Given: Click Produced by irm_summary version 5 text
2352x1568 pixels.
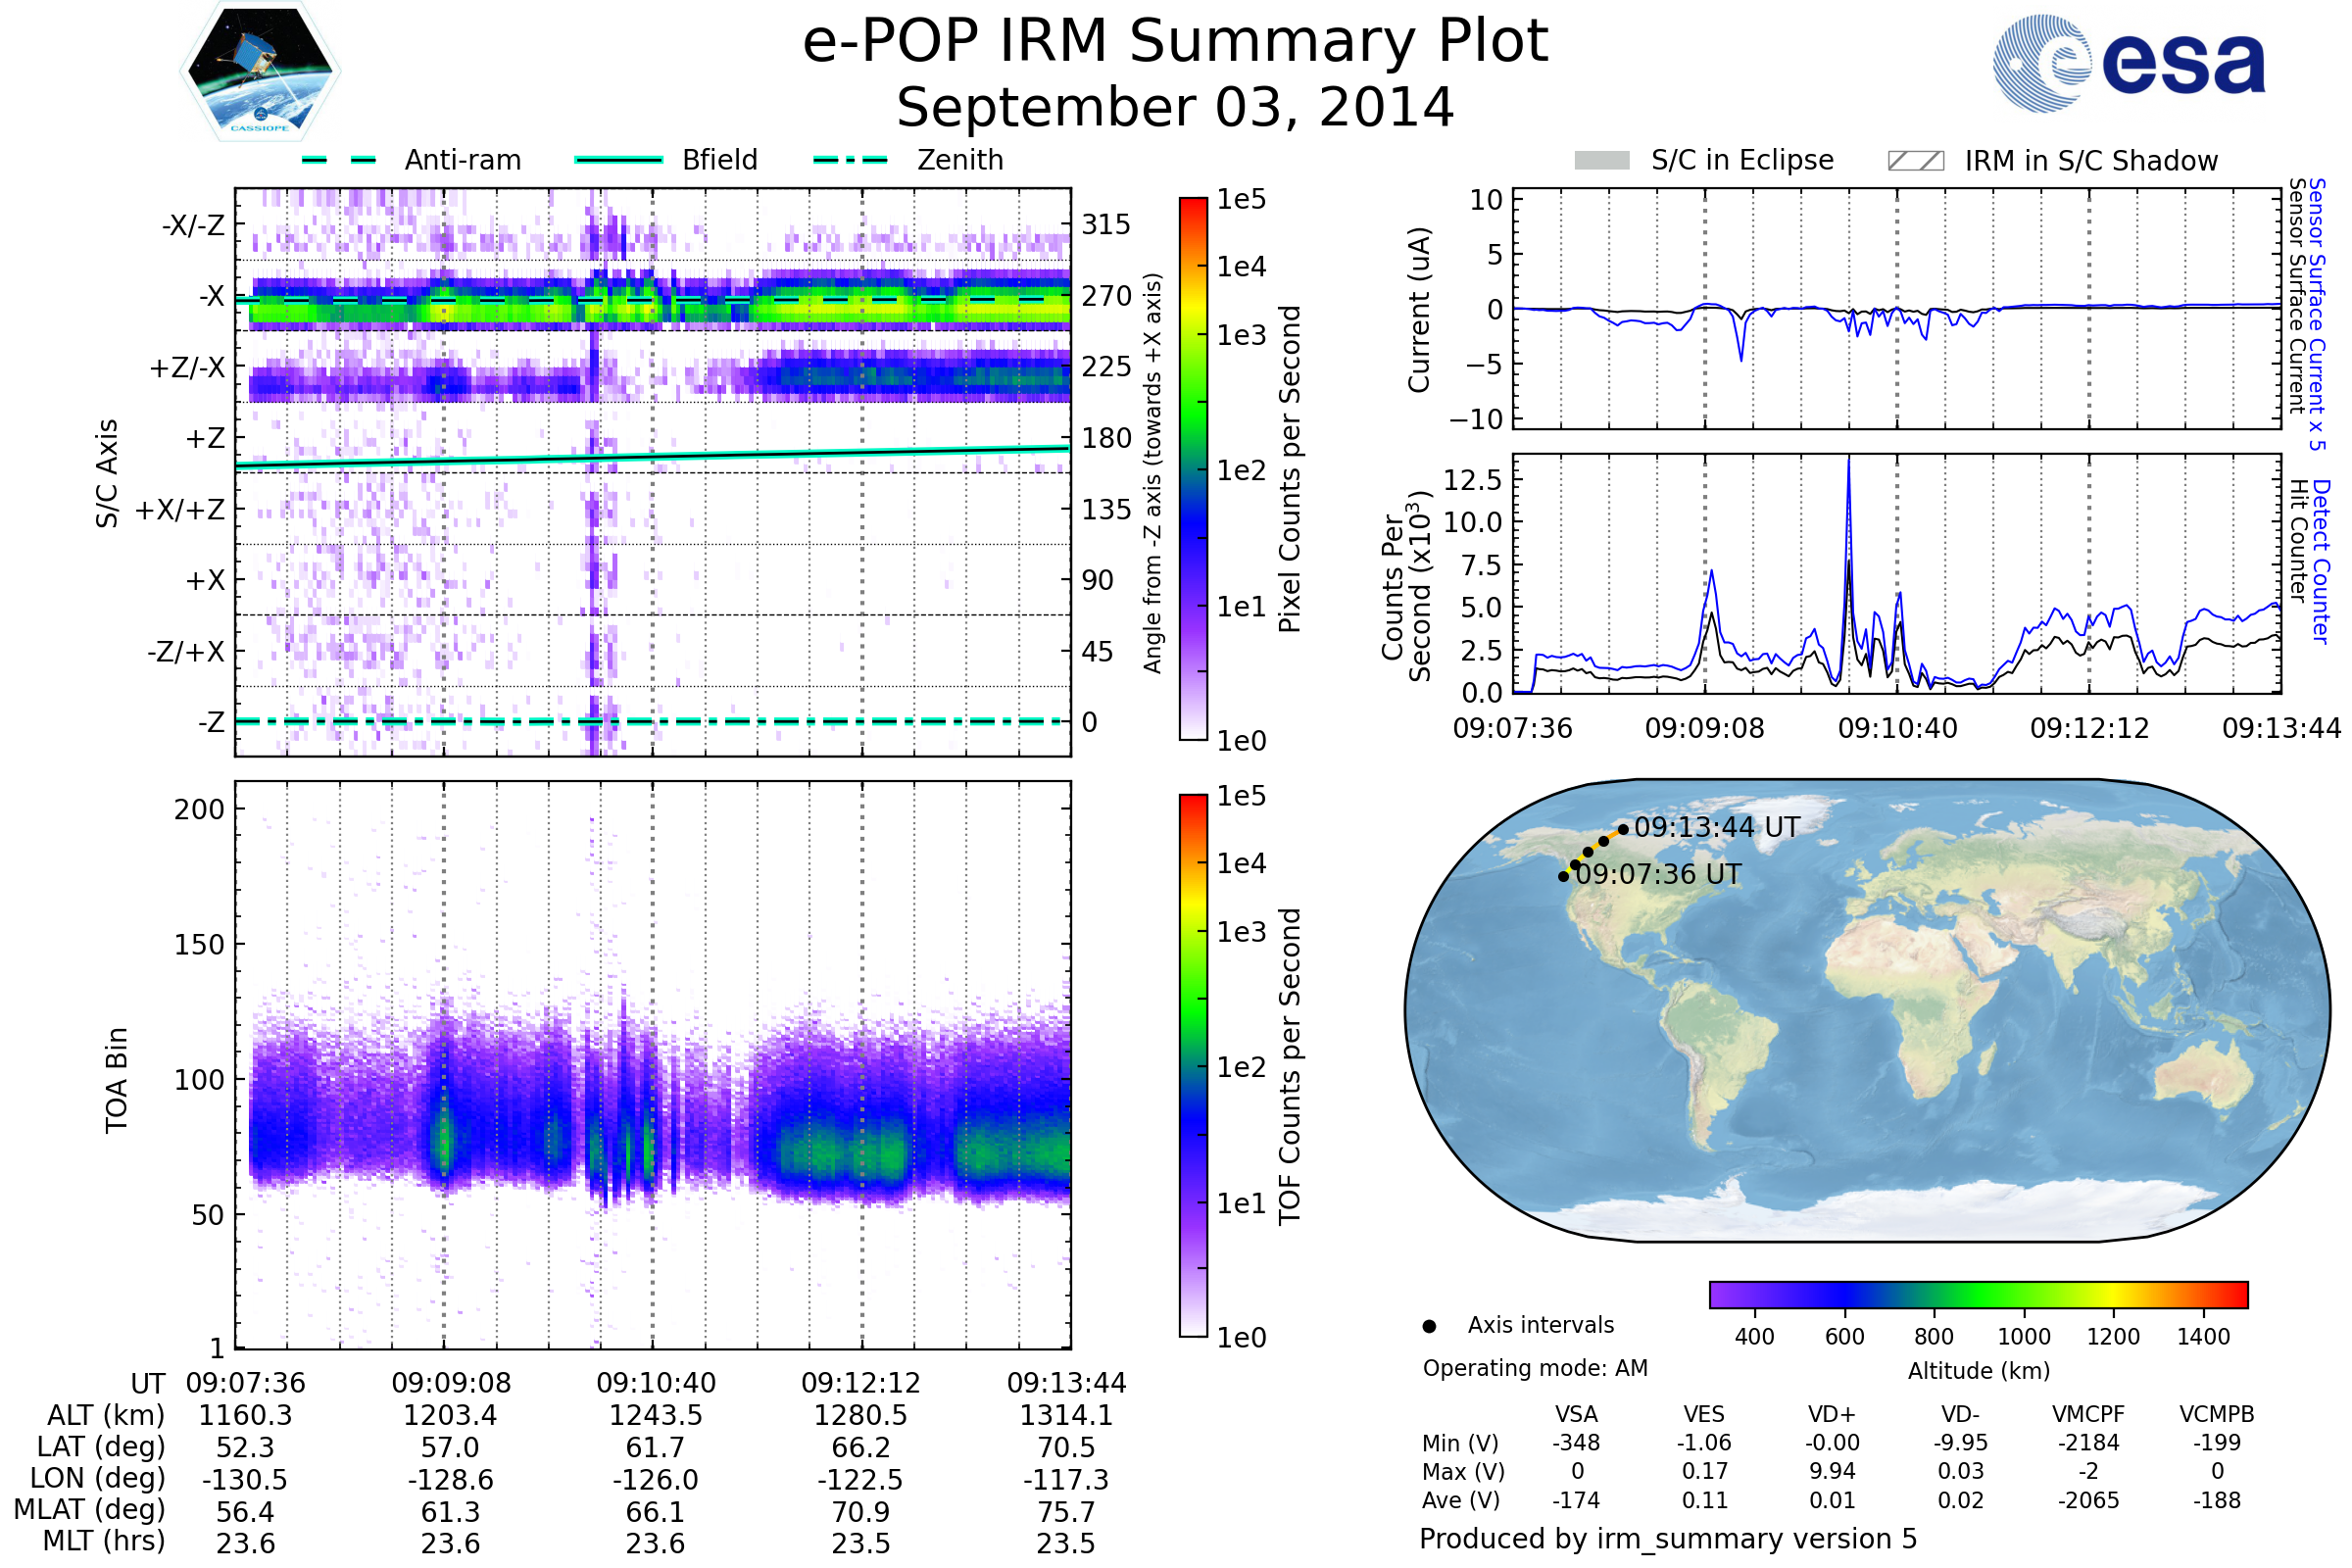Looking at the screenshot, I should pyautogui.click(x=1668, y=1538).
